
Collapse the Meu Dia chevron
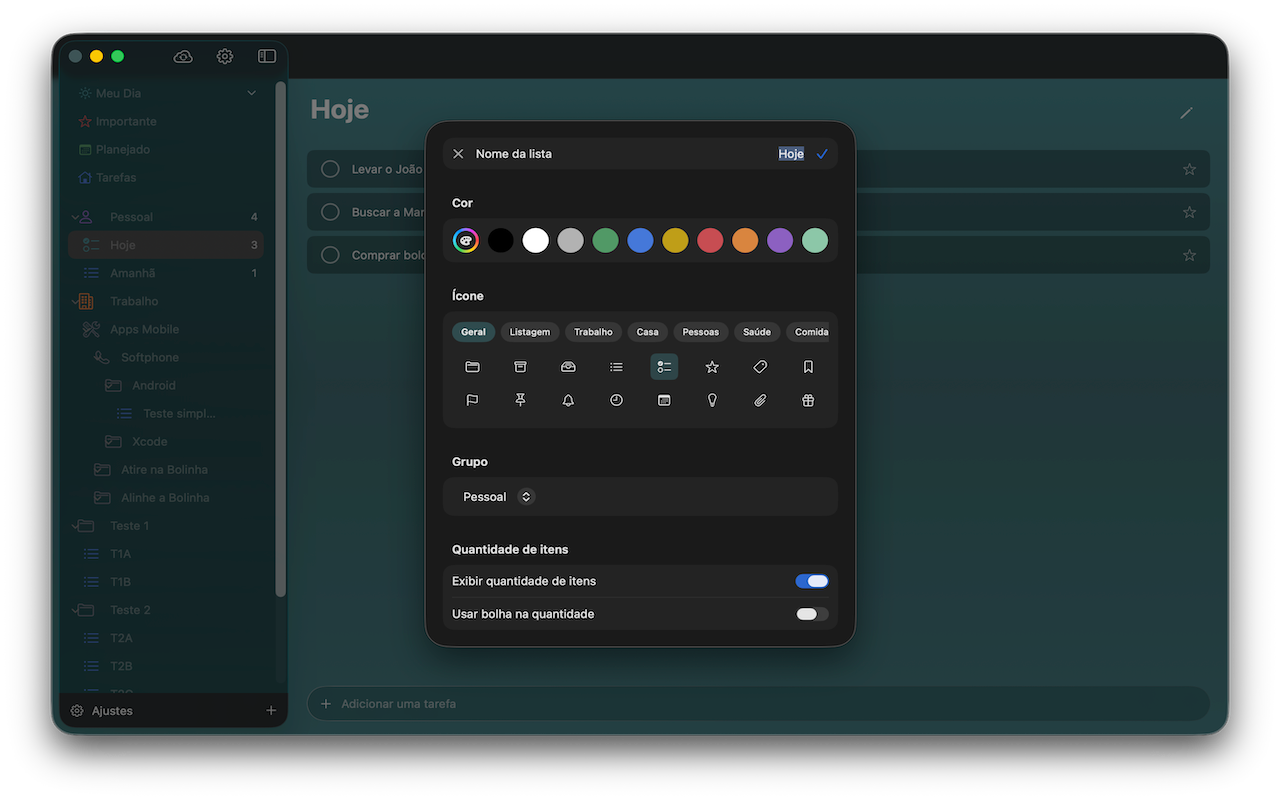pyautogui.click(x=251, y=93)
